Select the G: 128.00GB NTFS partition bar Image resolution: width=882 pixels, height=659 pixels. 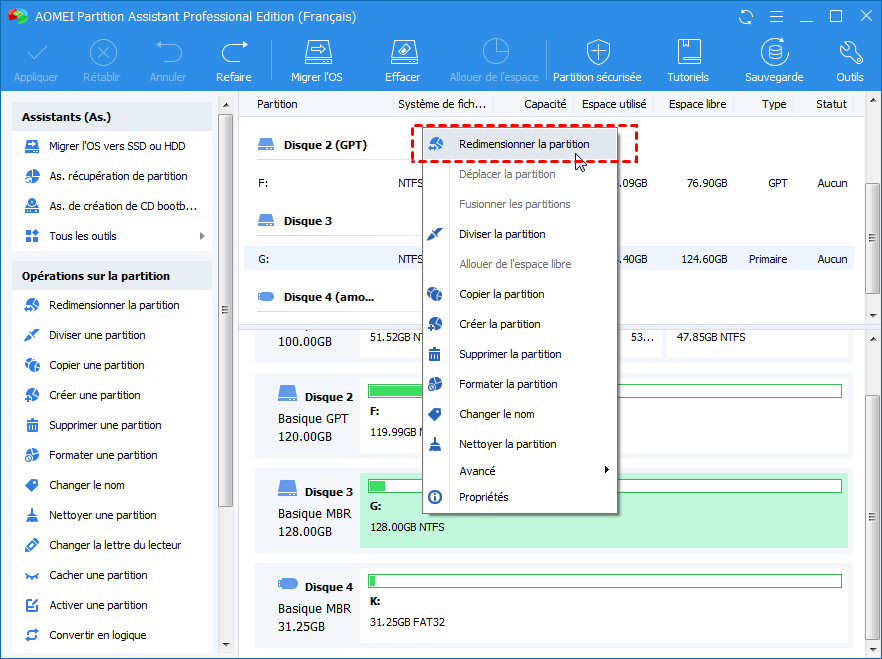click(604, 511)
